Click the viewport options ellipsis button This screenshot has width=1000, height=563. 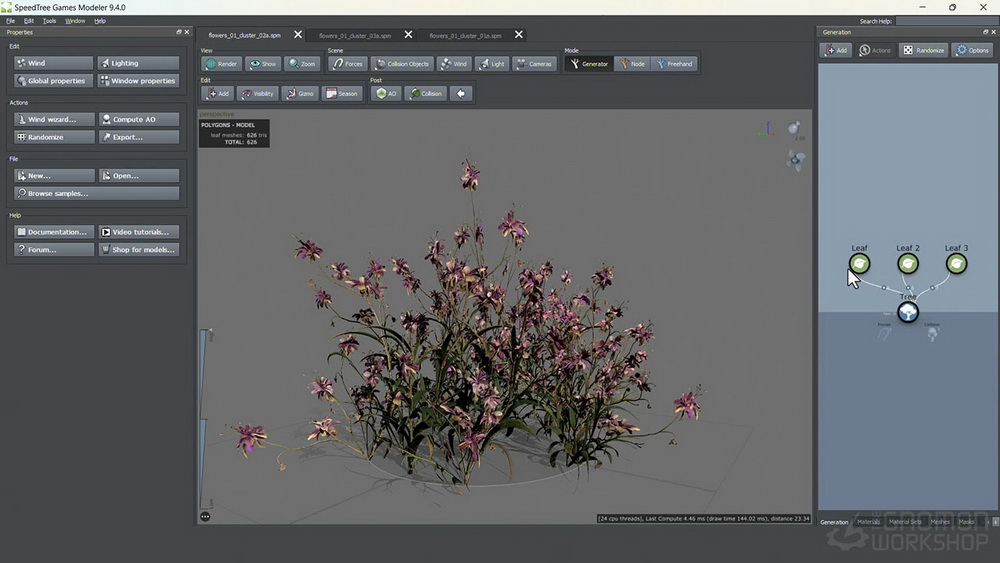coord(205,516)
